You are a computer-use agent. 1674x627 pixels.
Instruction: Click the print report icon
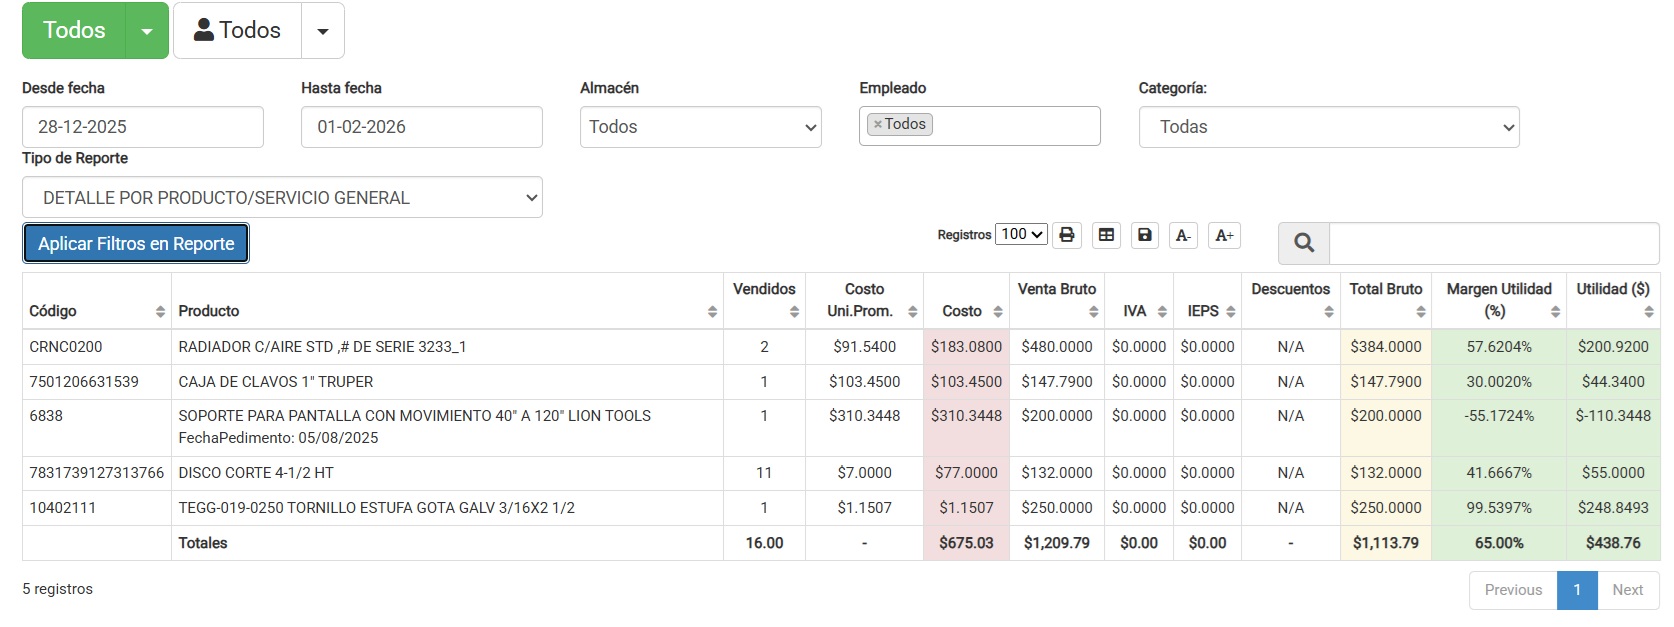coord(1067,235)
